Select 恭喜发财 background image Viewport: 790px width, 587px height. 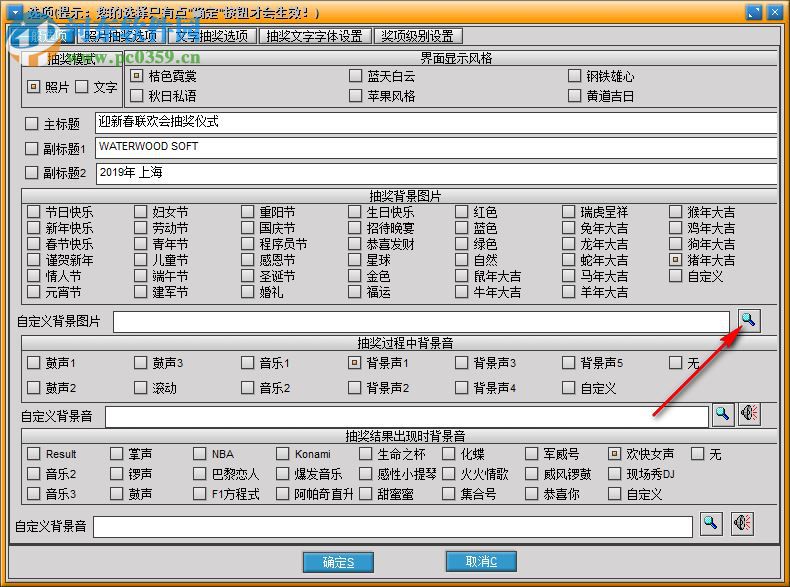tap(355, 243)
